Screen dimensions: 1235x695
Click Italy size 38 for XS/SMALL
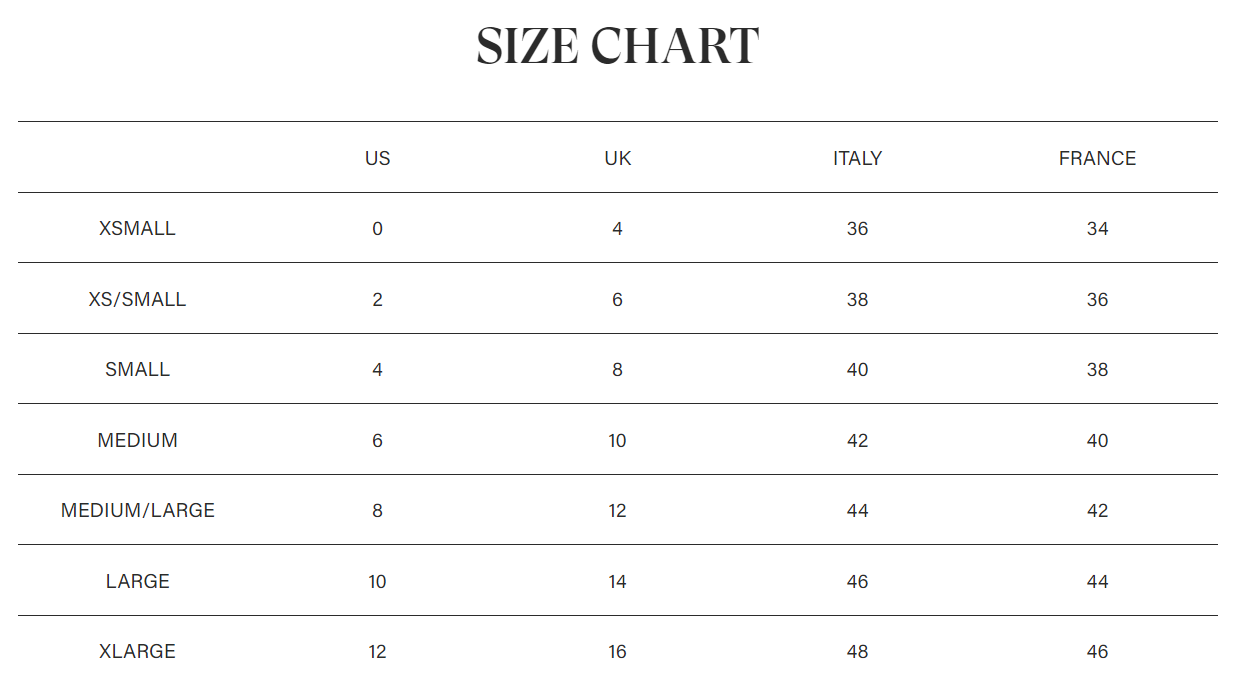[857, 299]
